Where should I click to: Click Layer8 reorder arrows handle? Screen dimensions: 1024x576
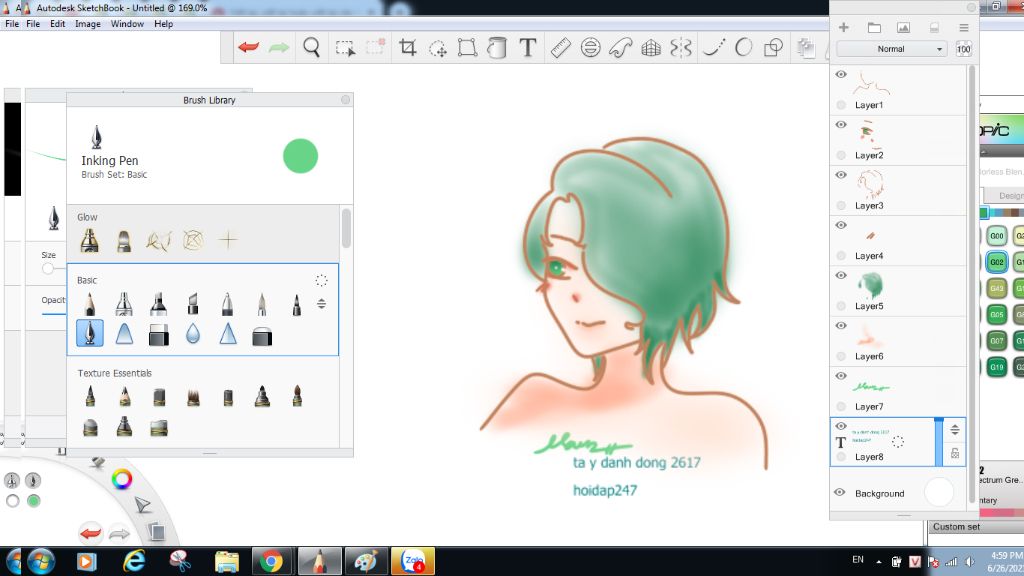pos(955,430)
